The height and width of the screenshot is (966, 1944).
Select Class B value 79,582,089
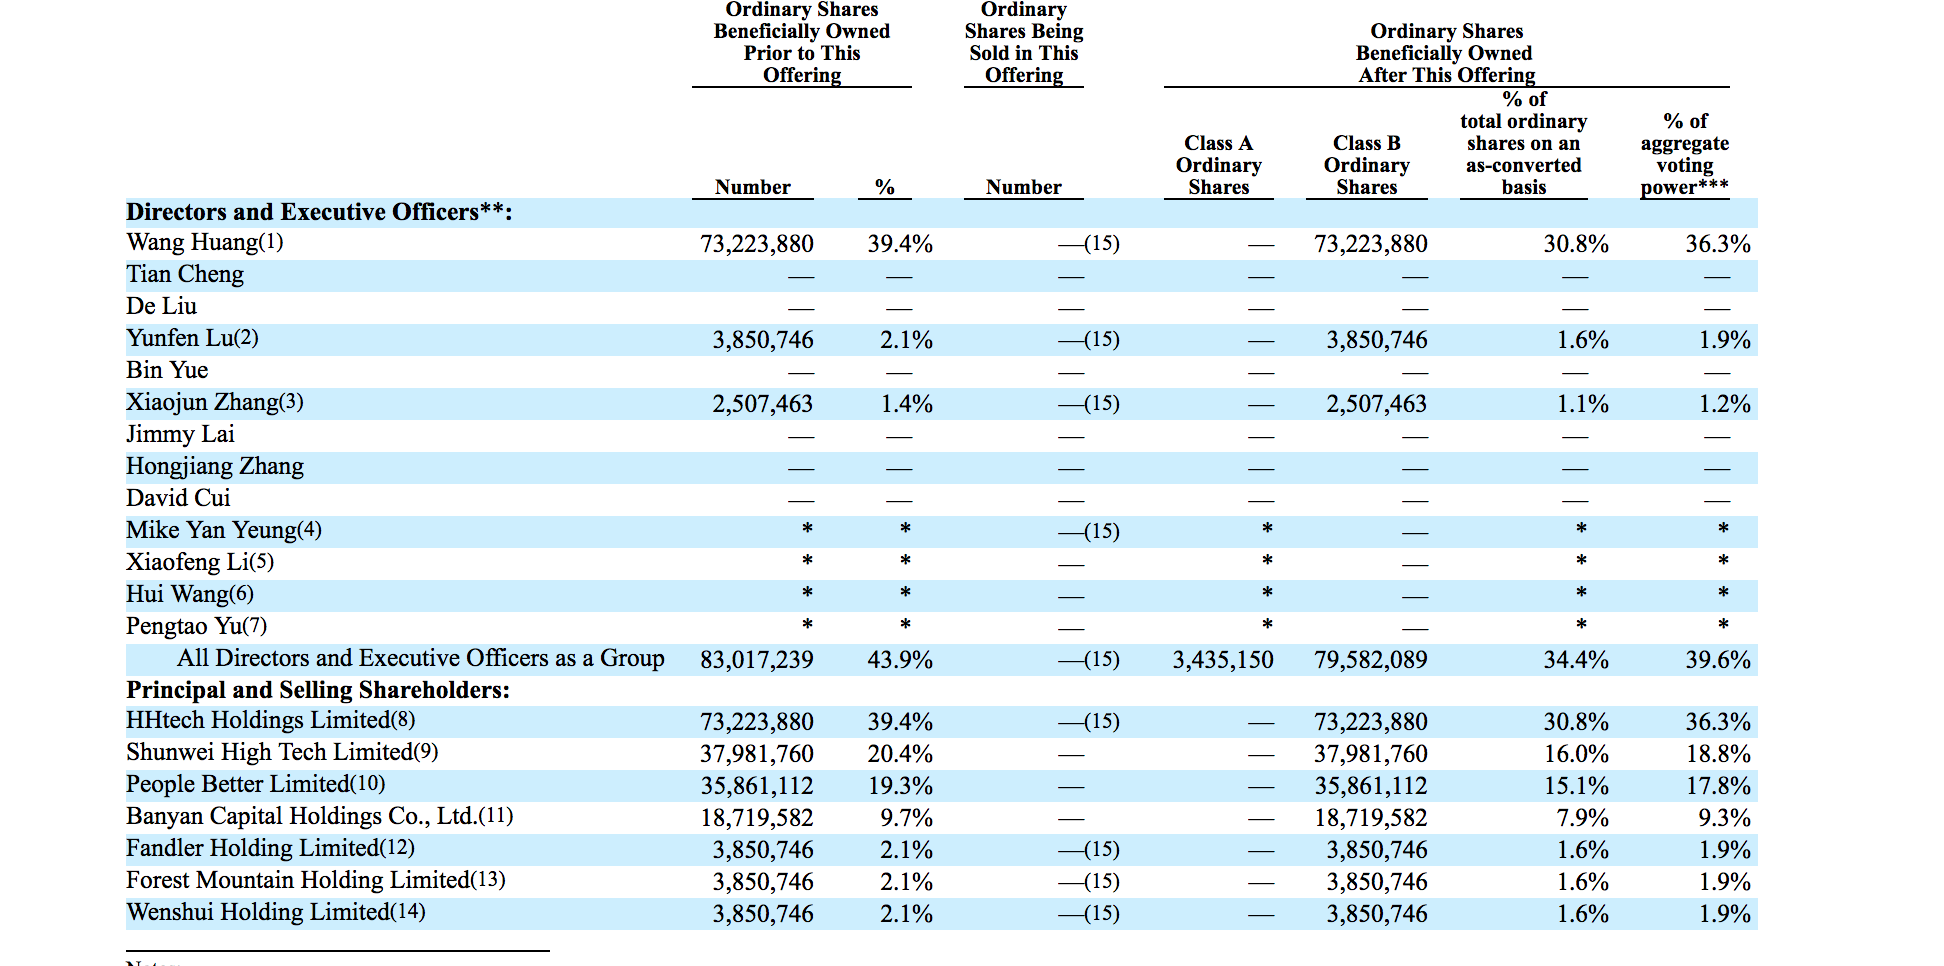(x=1371, y=660)
